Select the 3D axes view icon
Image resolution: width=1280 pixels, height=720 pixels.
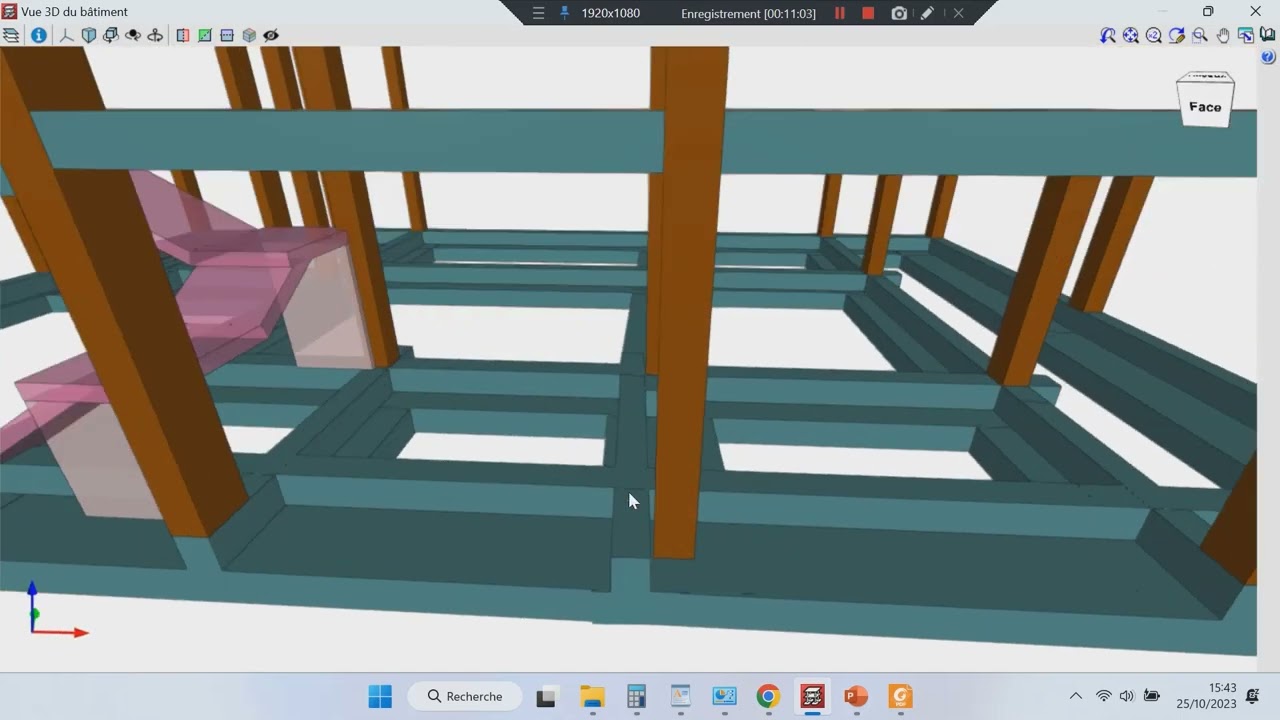(x=67, y=35)
